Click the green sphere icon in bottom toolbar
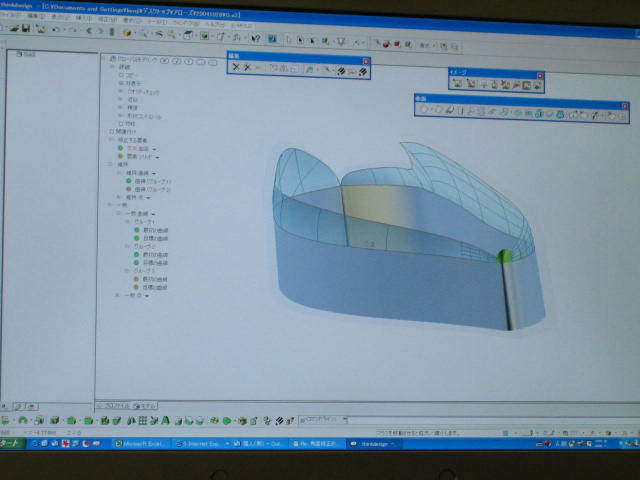The width and height of the screenshot is (640, 480). pos(227,420)
